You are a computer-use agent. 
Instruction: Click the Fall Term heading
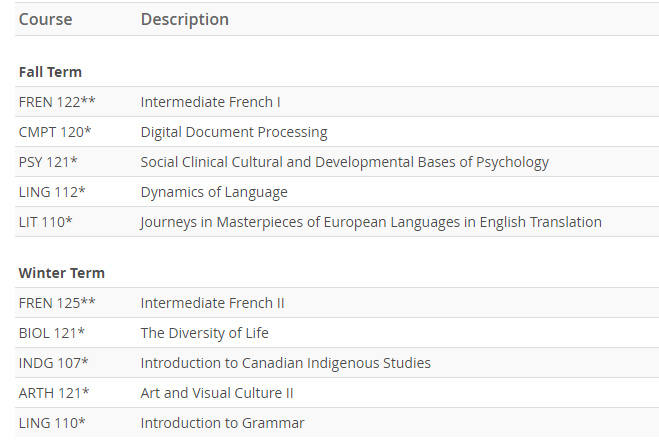pos(50,72)
